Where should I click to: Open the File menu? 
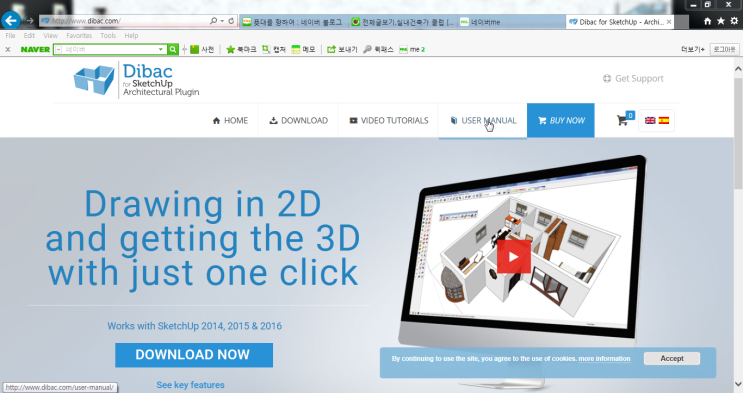pos(10,36)
